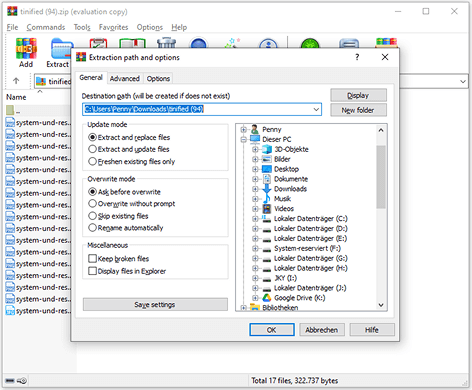The width and height of the screenshot is (472, 390).
Task: Click the Find magnifier toolbar icon
Action: 198,43
